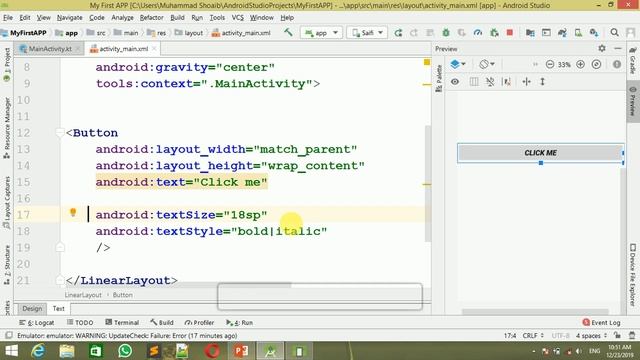640x360 pixels.
Task: Click the Apply Changes icon beside device selector
Action: [398, 33]
